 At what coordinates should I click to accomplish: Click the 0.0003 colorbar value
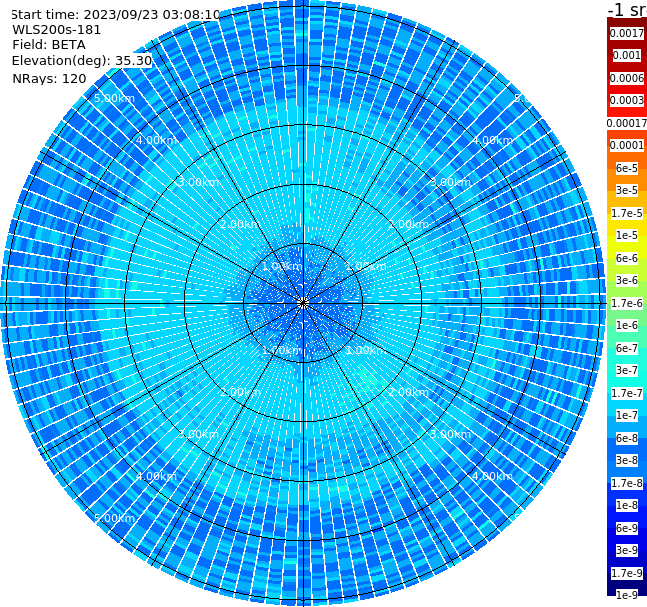point(627,100)
